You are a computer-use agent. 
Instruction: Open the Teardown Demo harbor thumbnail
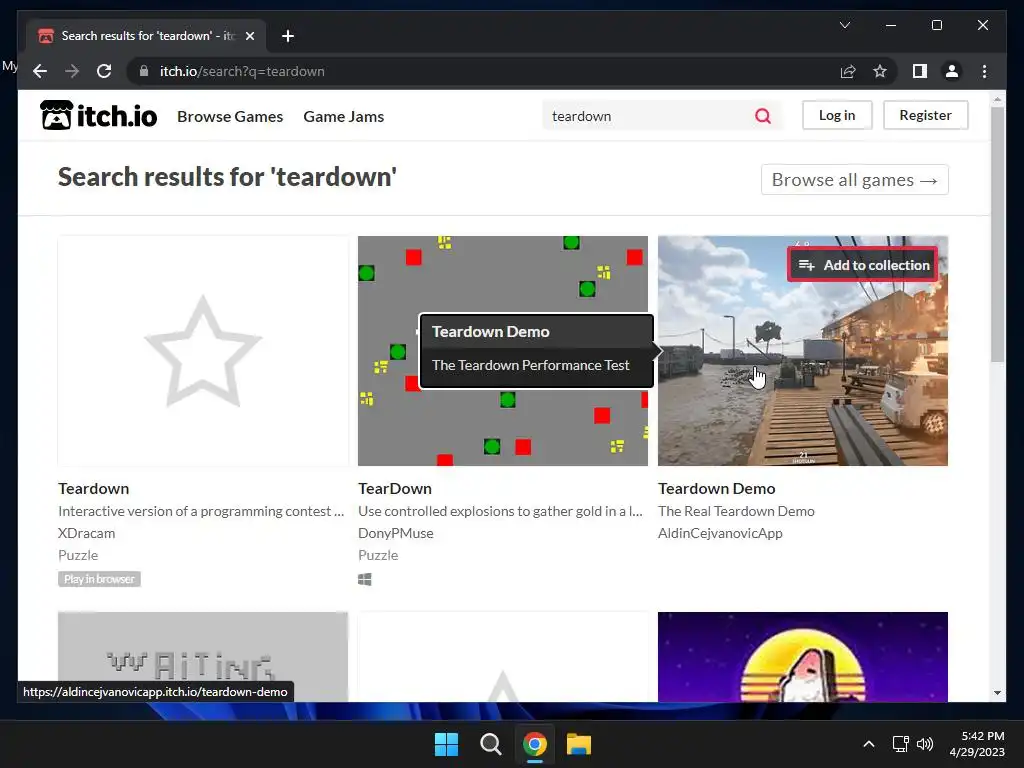[803, 351]
